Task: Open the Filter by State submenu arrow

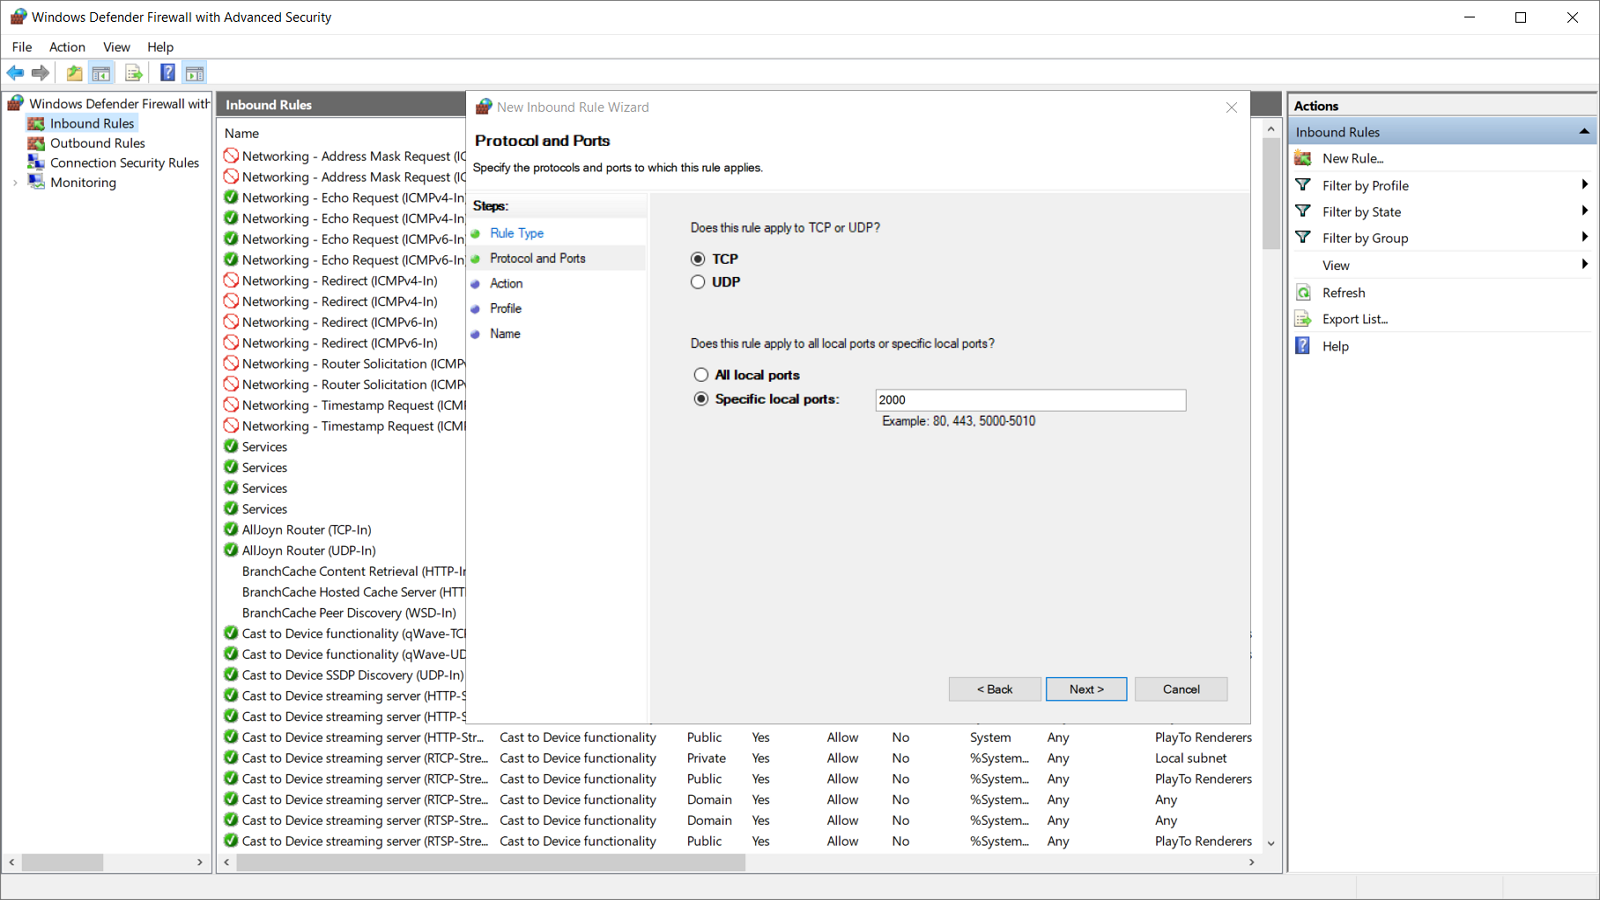Action: pyautogui.click(x=1585, y=211)
